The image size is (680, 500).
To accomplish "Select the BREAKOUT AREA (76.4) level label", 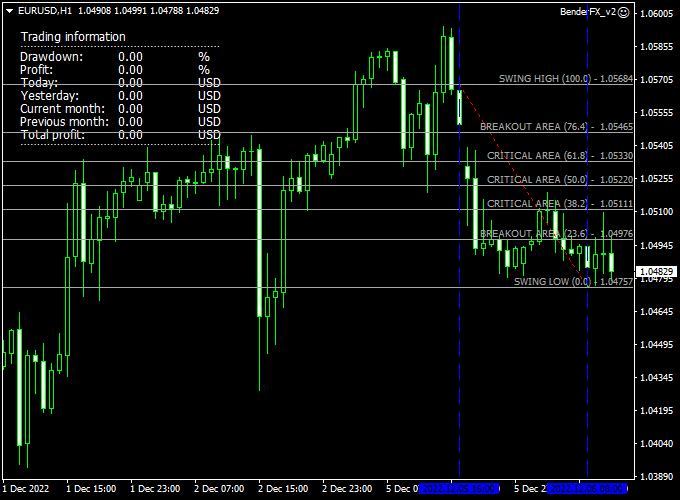I will pos(556,128).
